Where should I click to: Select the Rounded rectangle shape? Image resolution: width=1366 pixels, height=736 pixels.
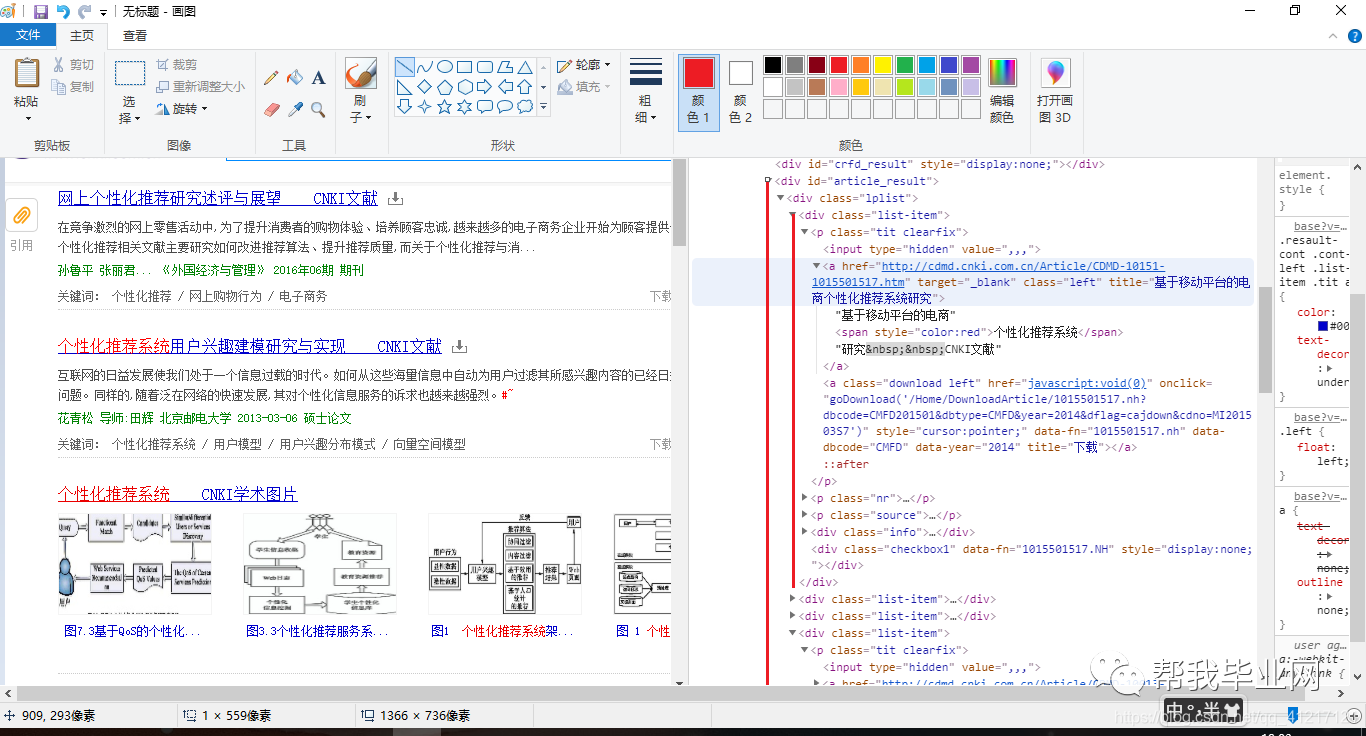(485, 67)
